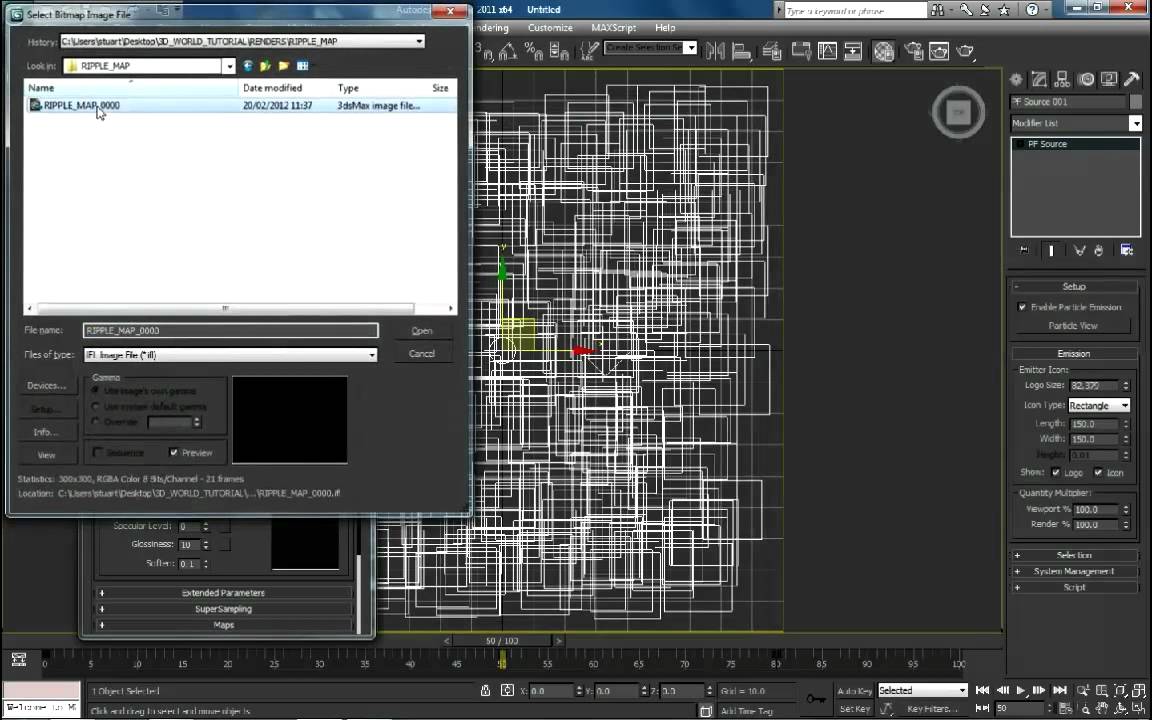Click the View button in dialog
The width and height of the screenshot is (1152, 720).
(x=46, y=455)
